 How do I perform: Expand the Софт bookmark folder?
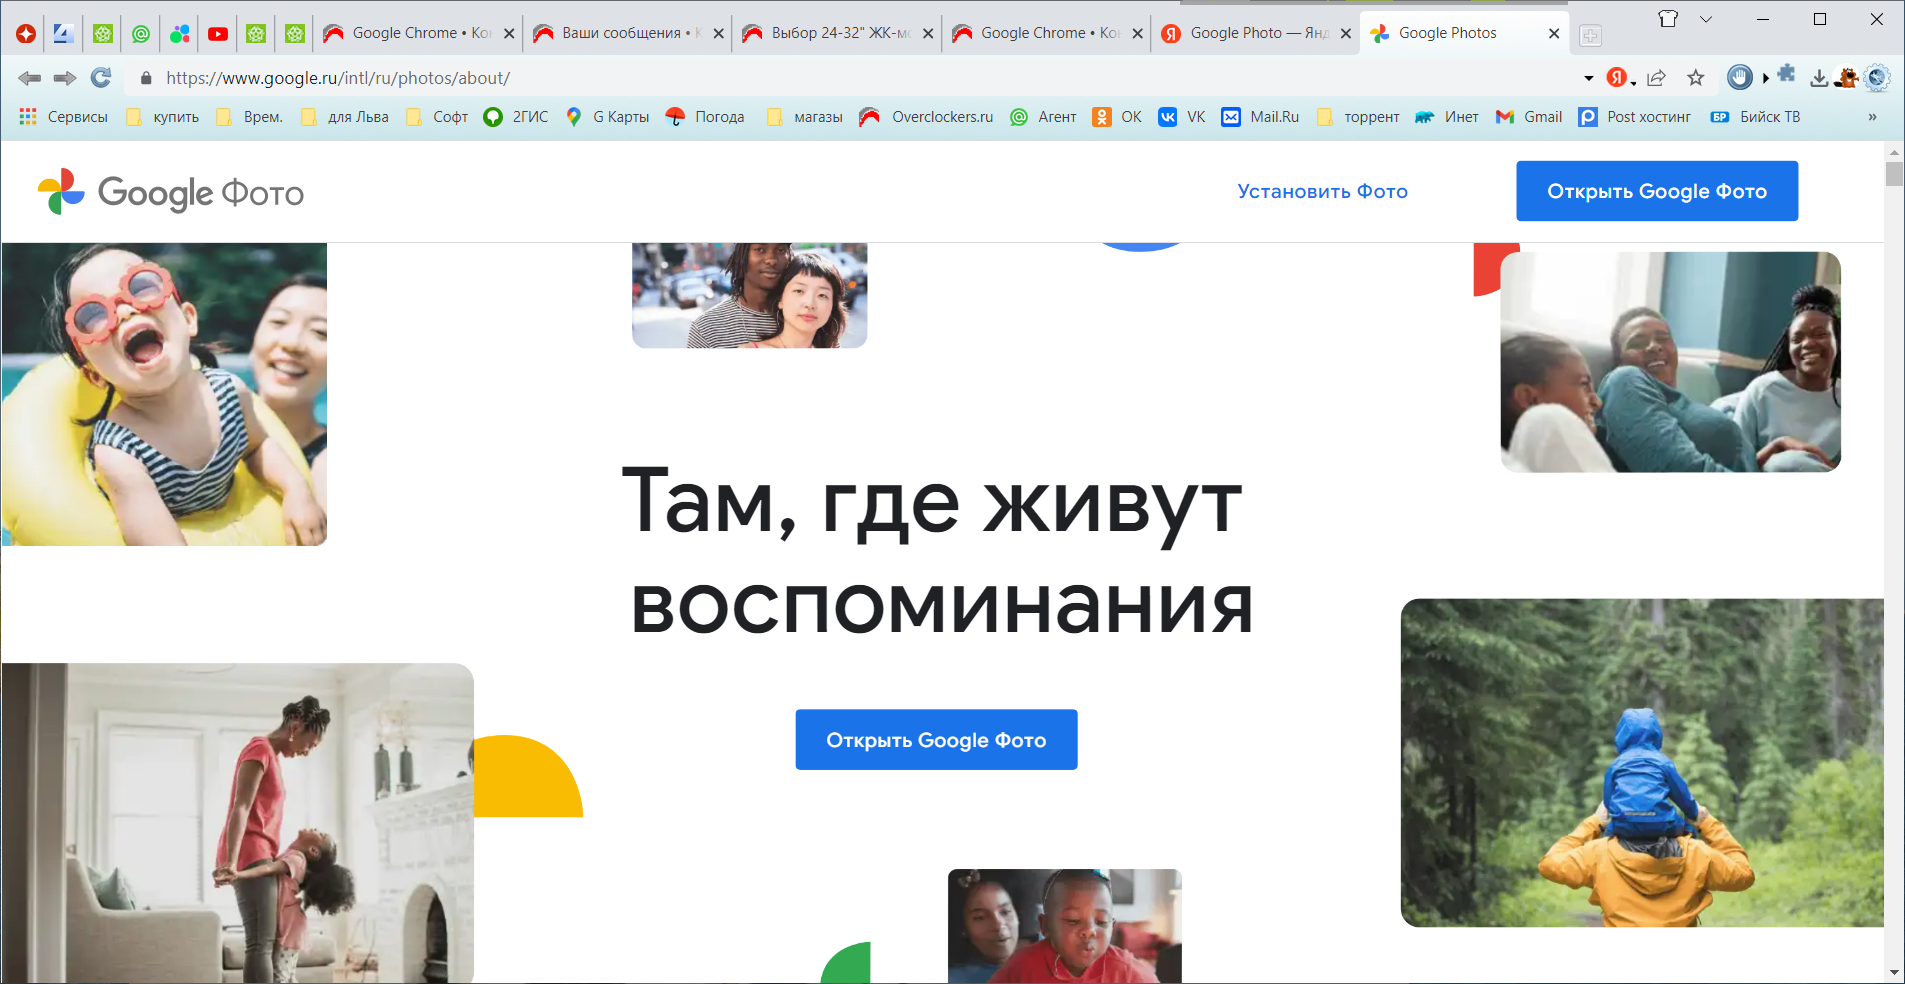point(437,117)
